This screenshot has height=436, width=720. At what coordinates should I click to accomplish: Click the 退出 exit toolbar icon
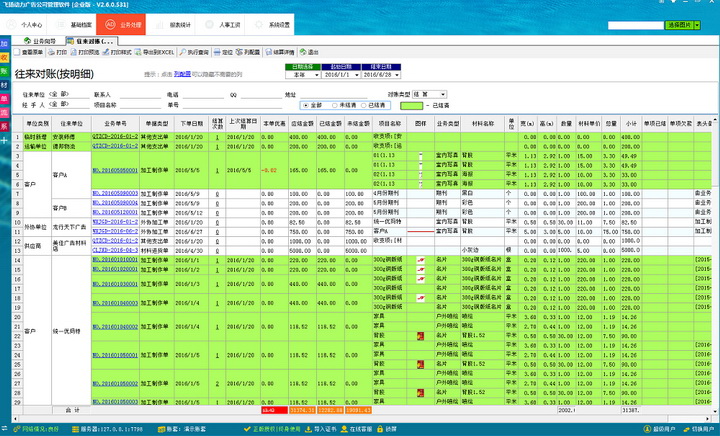point(311,51)
